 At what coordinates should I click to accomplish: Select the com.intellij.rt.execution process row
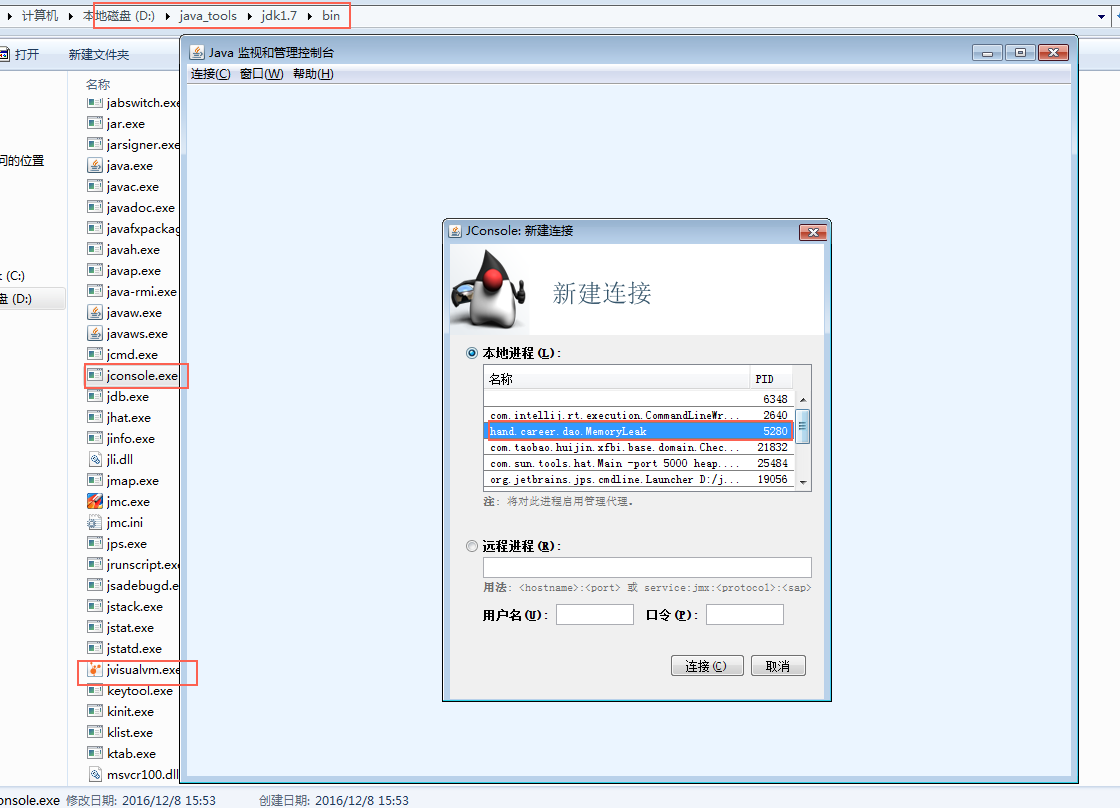coord(639,415)
